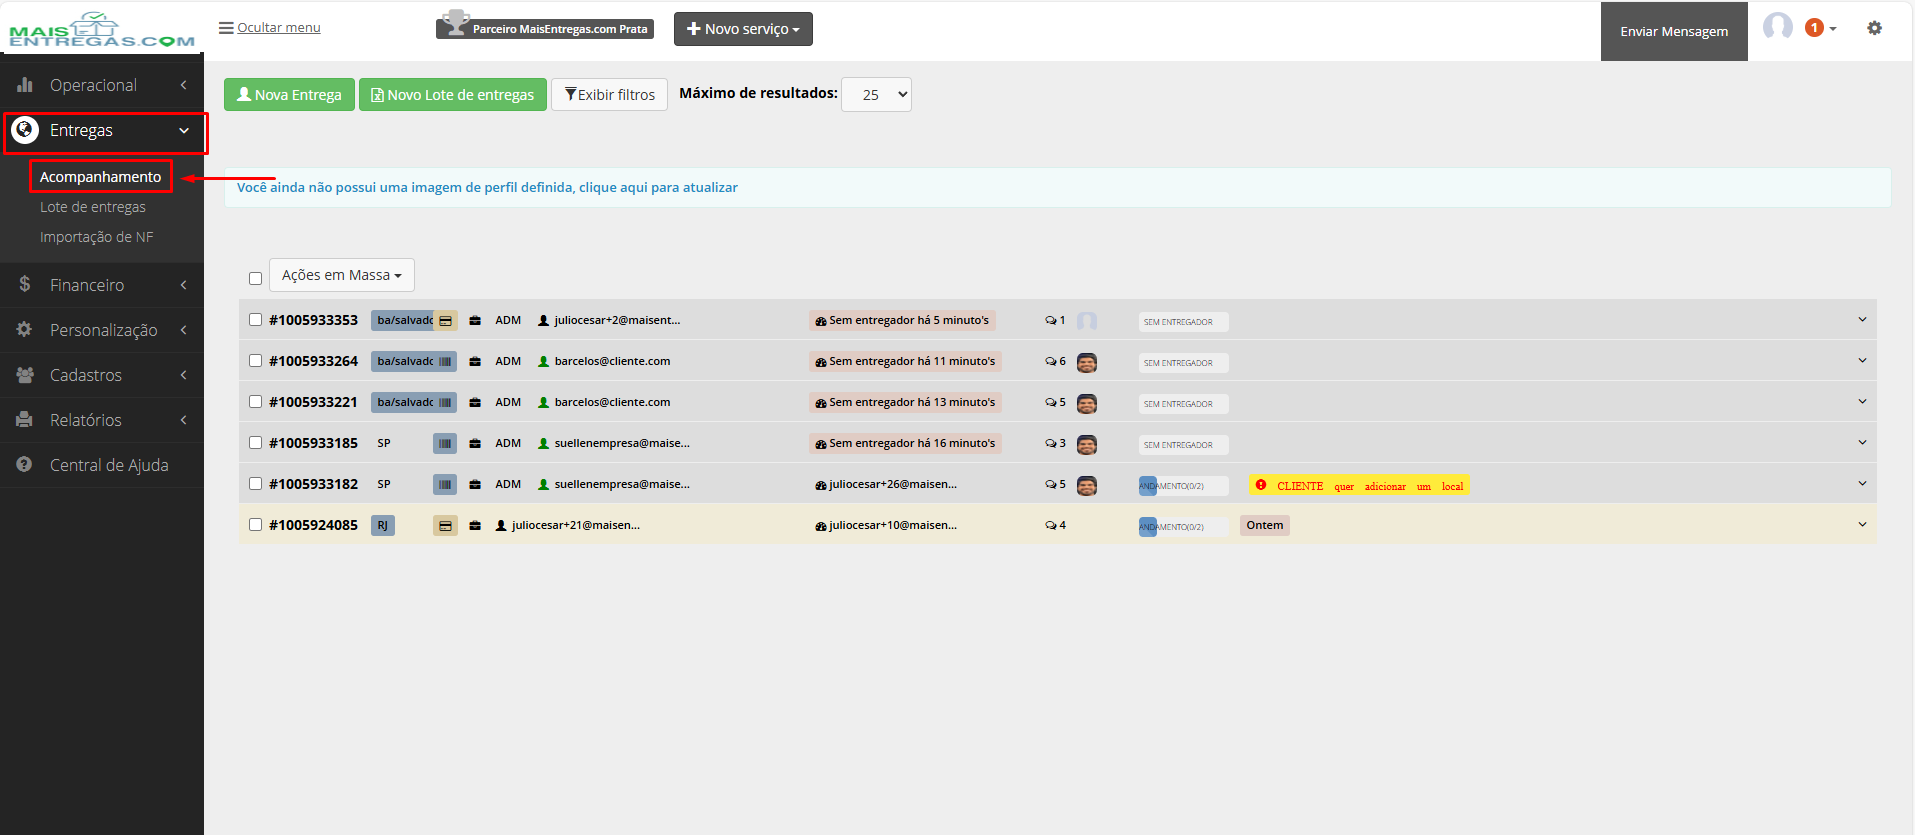Screen dimensions: 1915x835
Task: Expand row details for order #1005933182
Action: tap(1862, 484)
